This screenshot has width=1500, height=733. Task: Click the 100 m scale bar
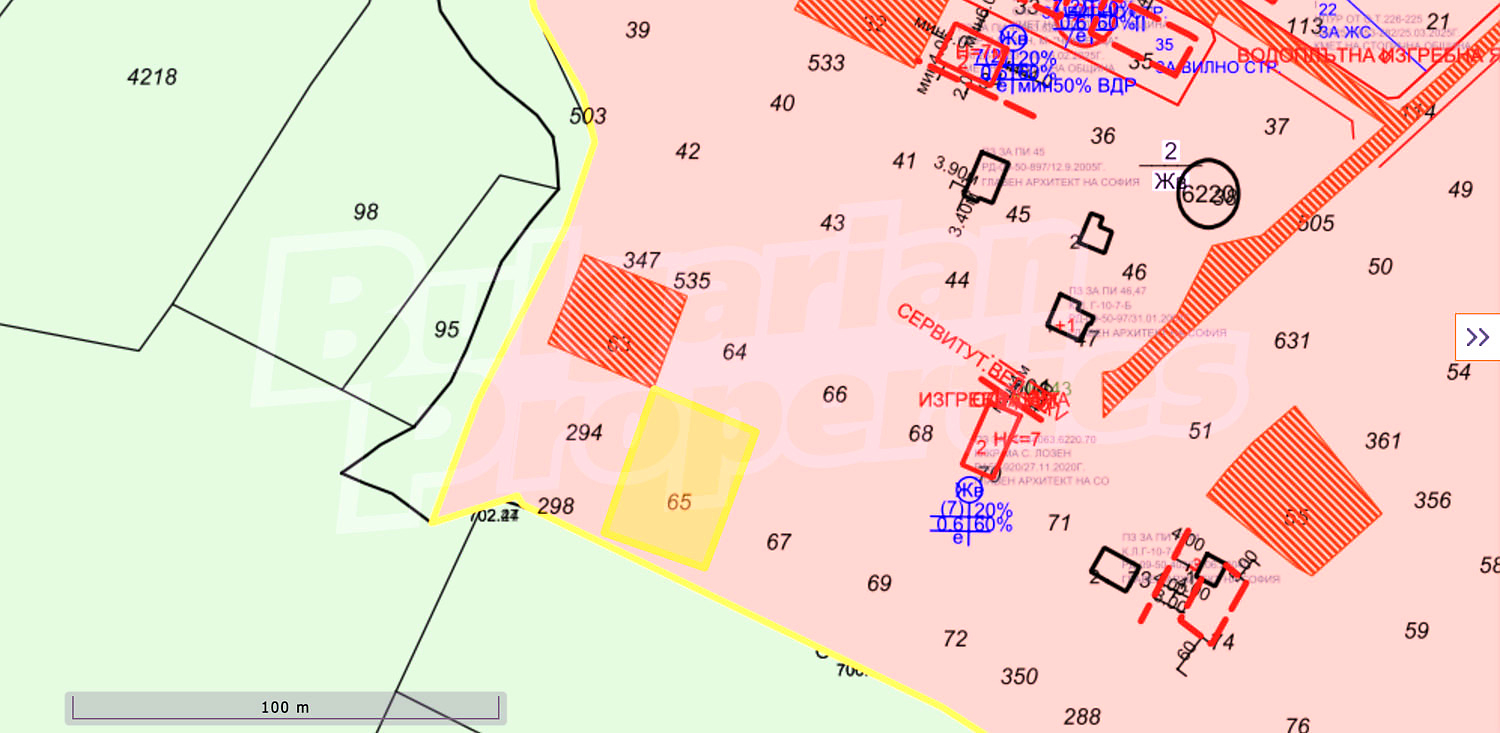click(285, 707)
